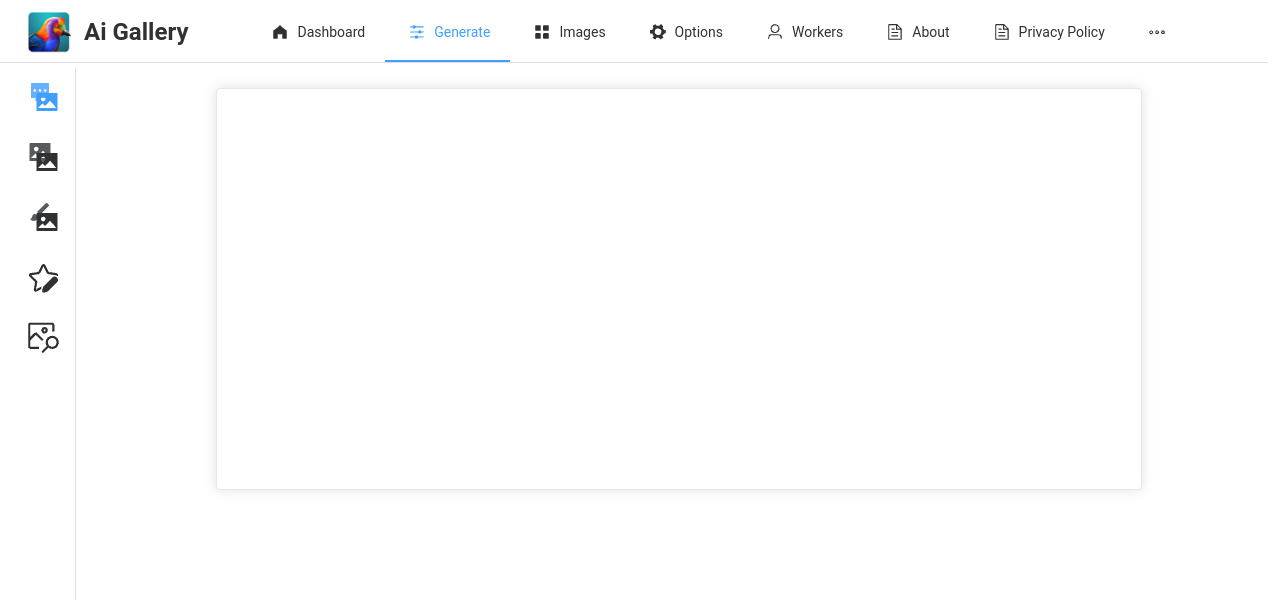Viewport: 1280px width, 600px height.
Task: Select the Generate tab label
Action: 462,32
